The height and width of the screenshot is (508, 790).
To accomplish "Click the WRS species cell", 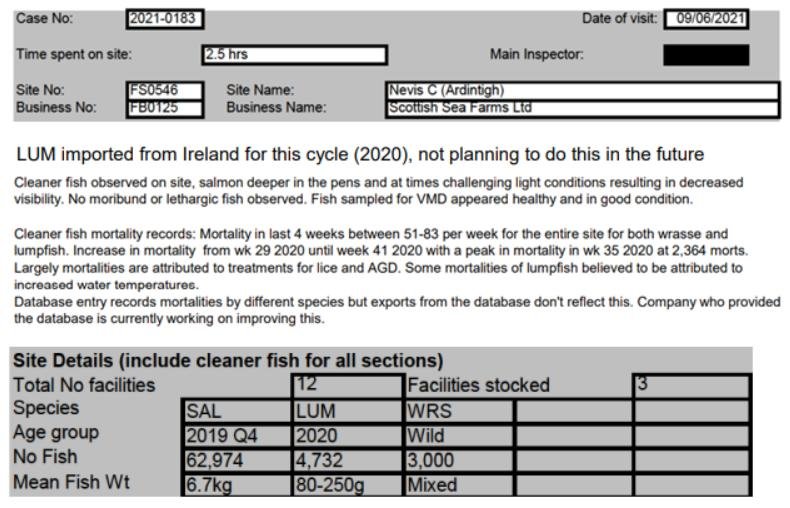I will [x=458, y=411].
